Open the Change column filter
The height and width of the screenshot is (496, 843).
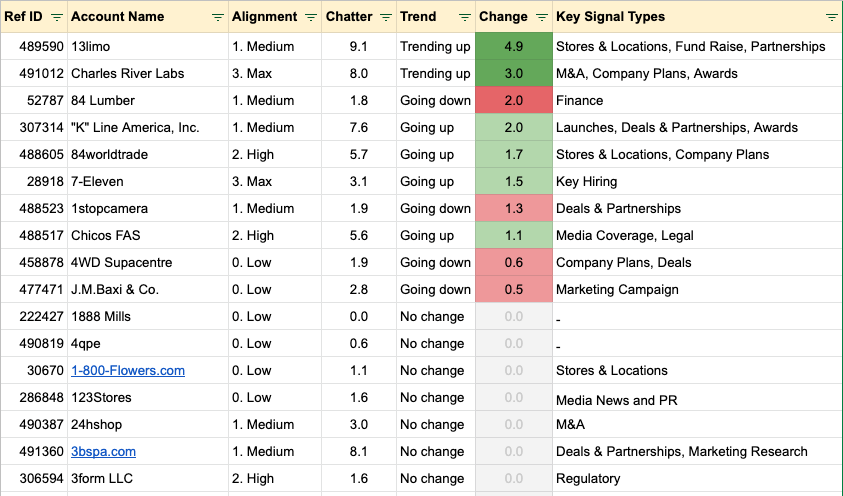[542, 17]
